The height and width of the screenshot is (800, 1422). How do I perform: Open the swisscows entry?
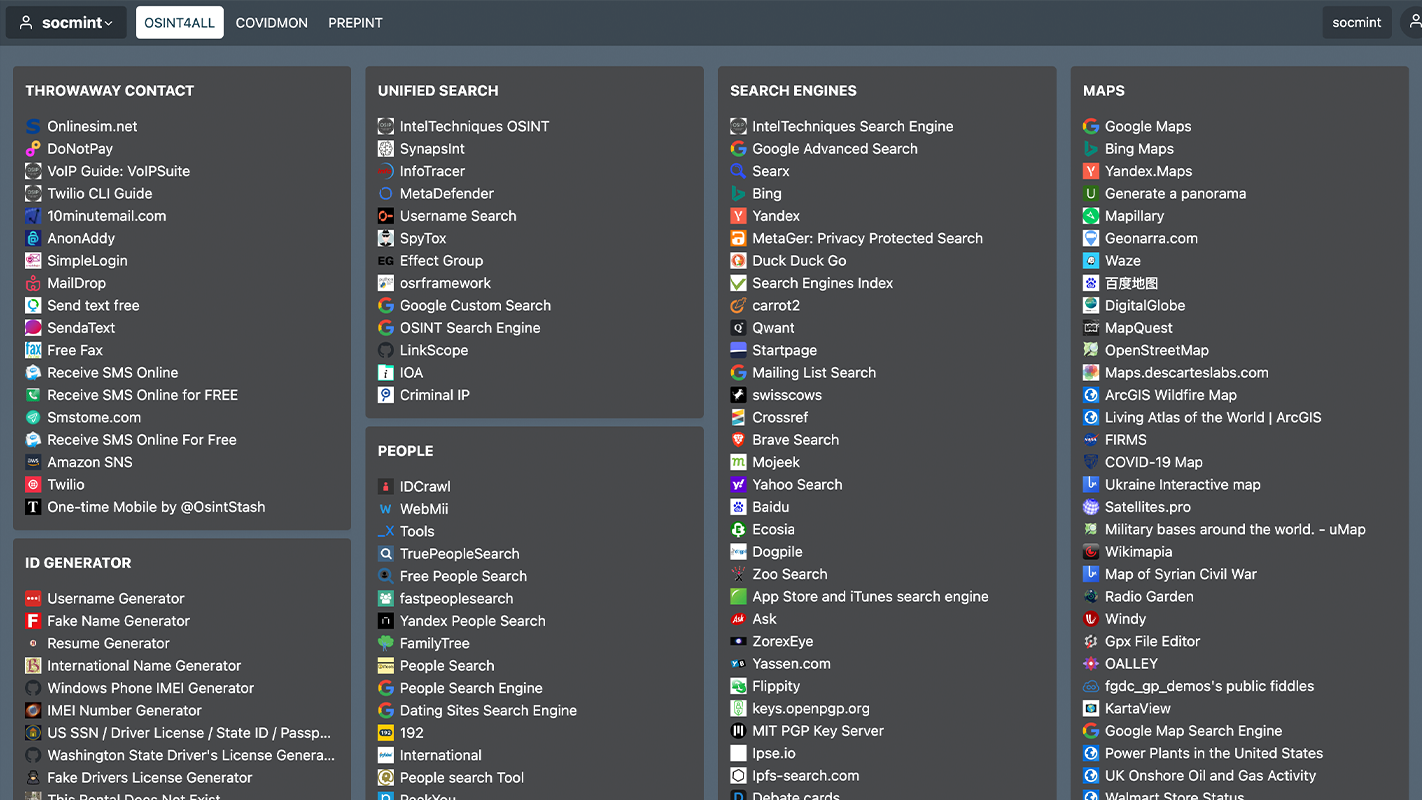coord(787,395)
